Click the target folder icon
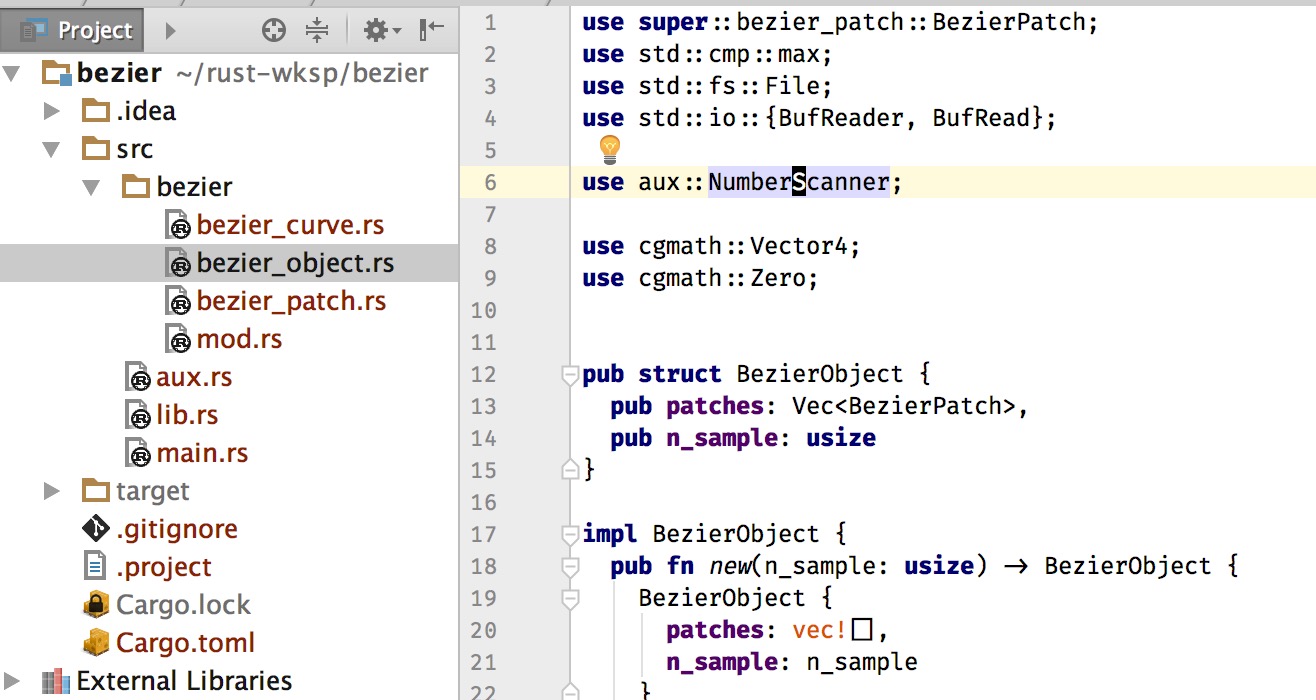The image size is (1316, 700). [x=96, y=490]
